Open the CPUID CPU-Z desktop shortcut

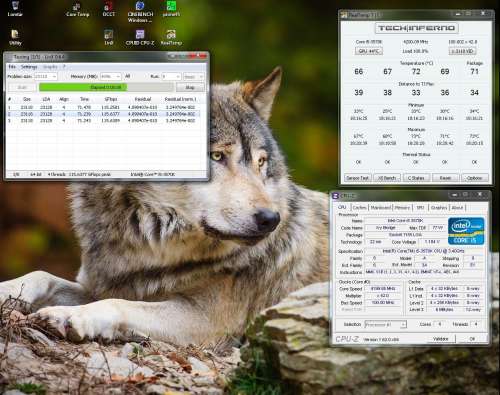click(x=140, y=37)
